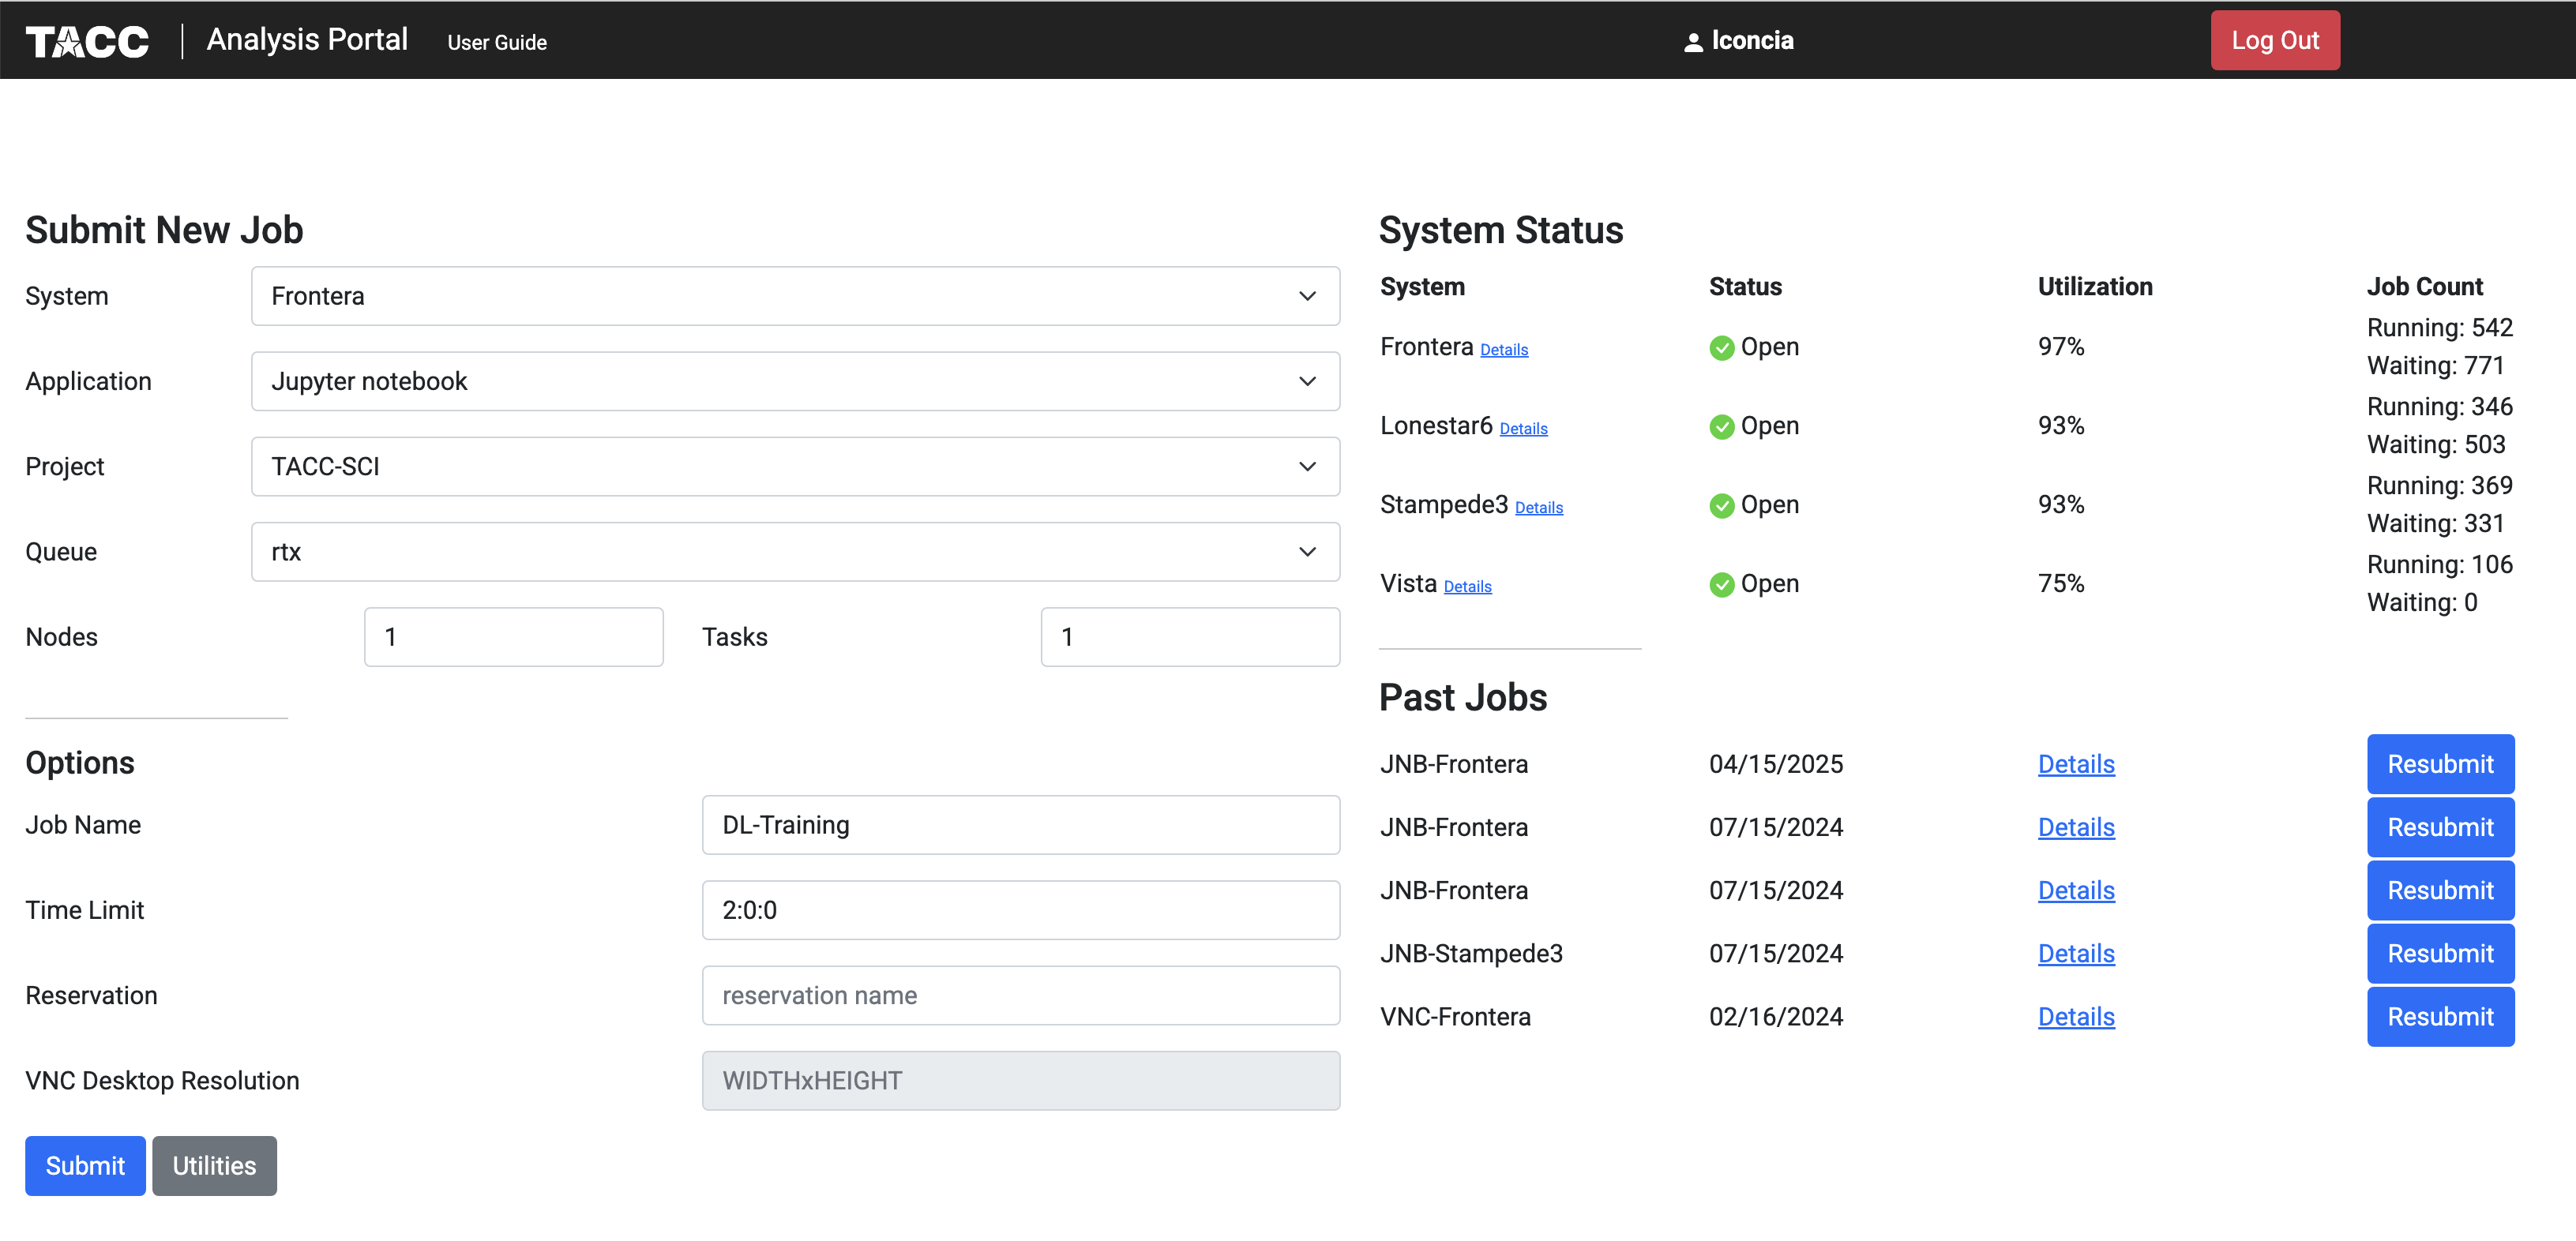Open the System dropdown showing Frontera
Viewport: 2576px width, 1241px height.
click(x=795, y=296)
